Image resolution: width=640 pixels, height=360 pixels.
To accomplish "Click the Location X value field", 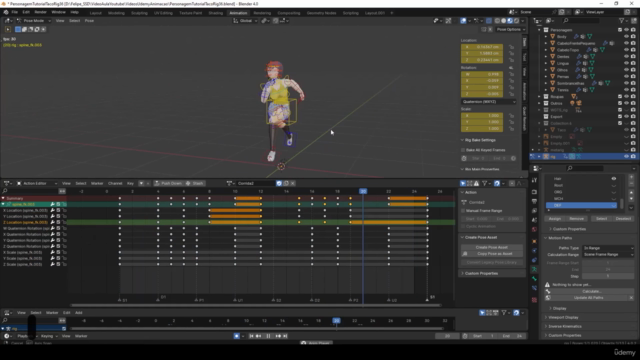I will pyautogui.click(x=482, y=47).
